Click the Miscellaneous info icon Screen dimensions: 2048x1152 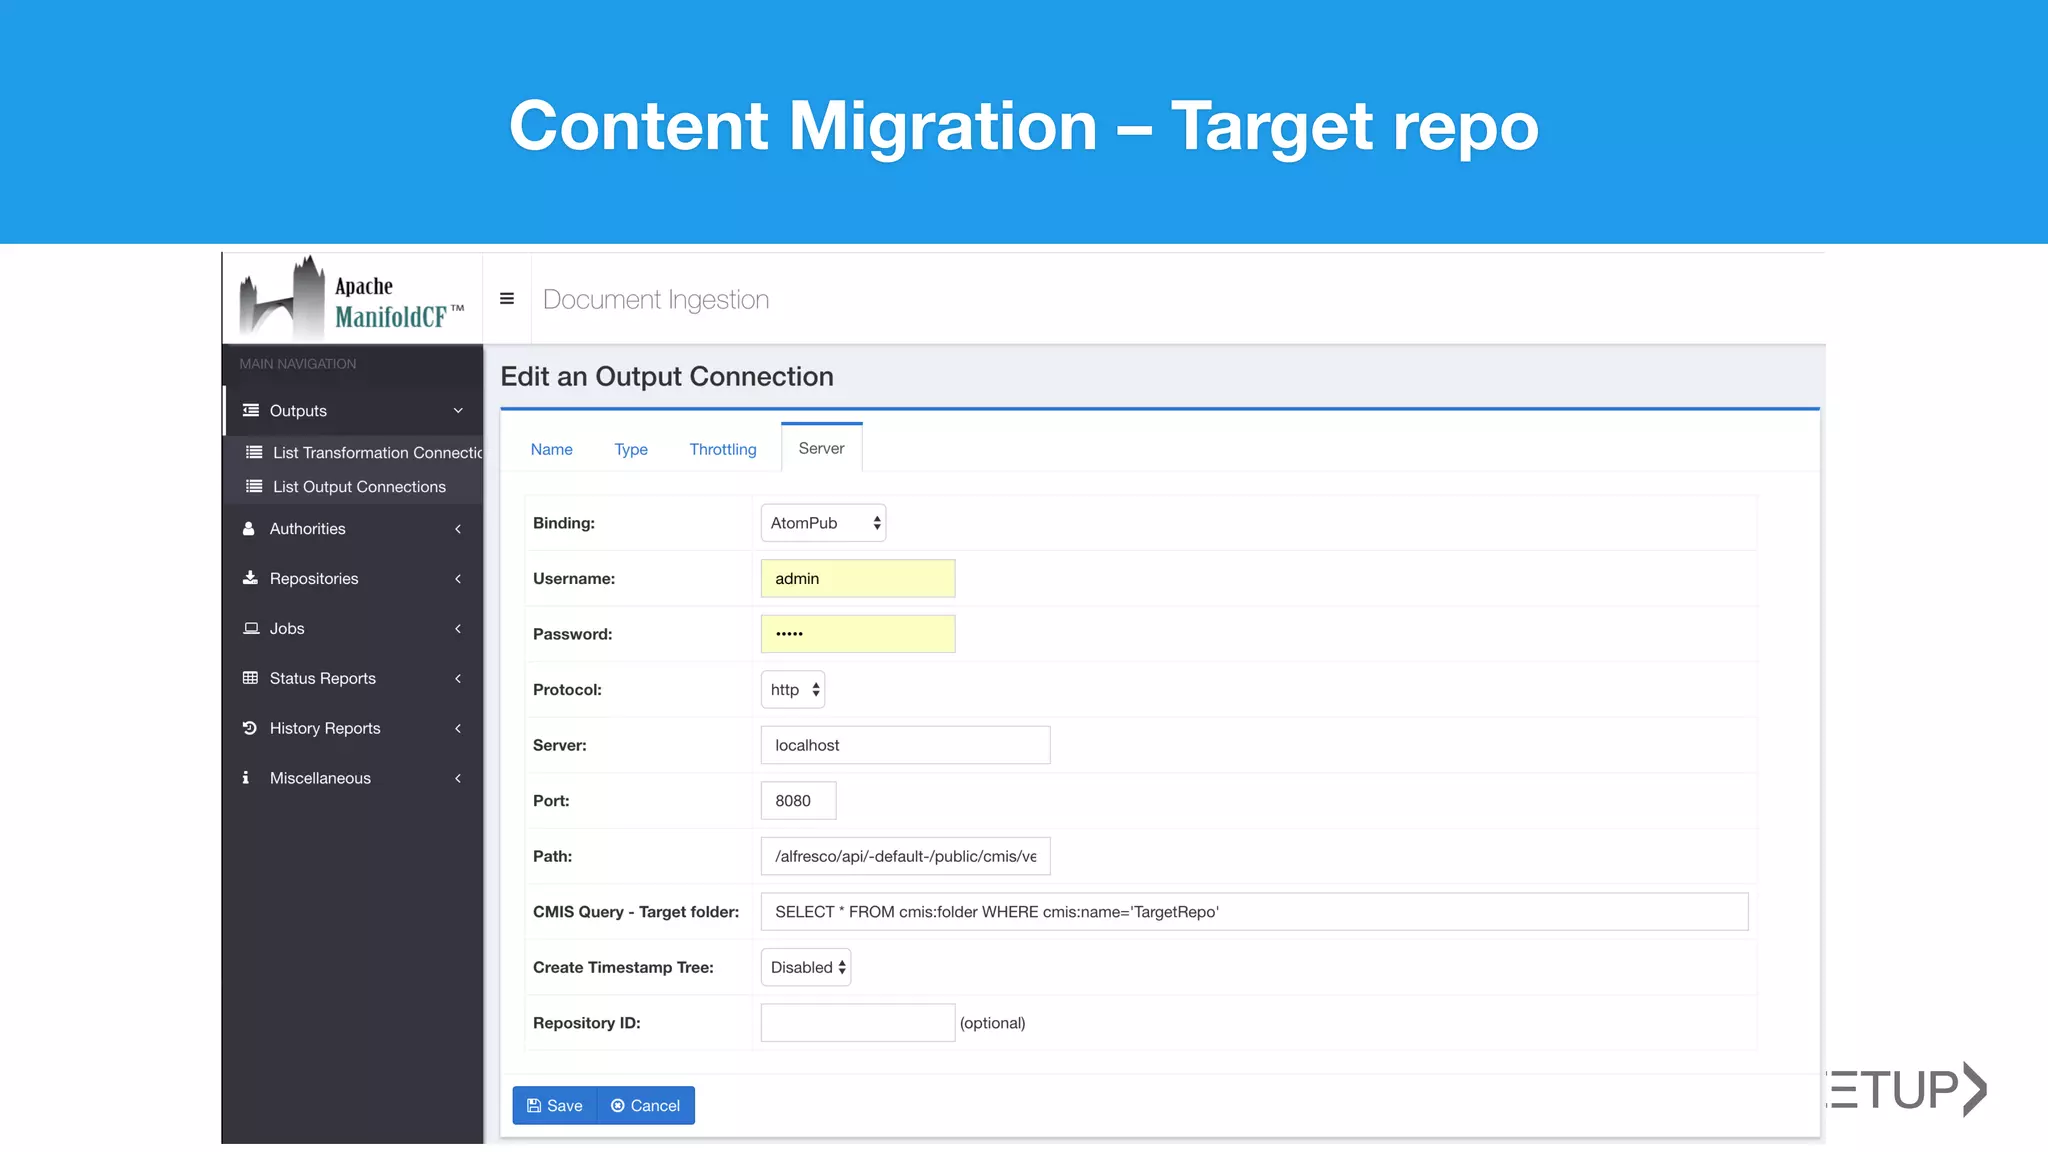(246, 778)
